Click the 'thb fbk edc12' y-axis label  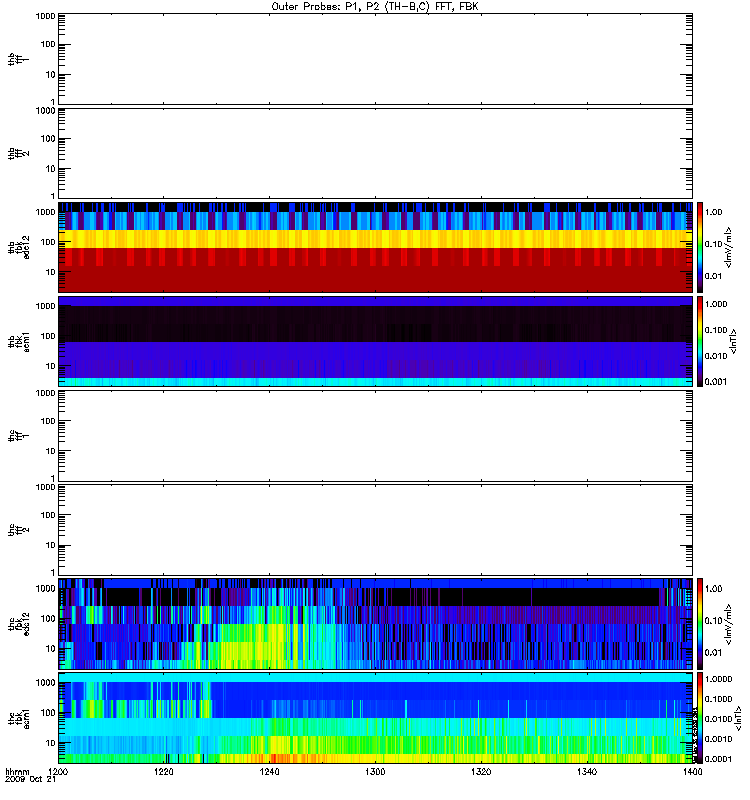pos(18,247)
